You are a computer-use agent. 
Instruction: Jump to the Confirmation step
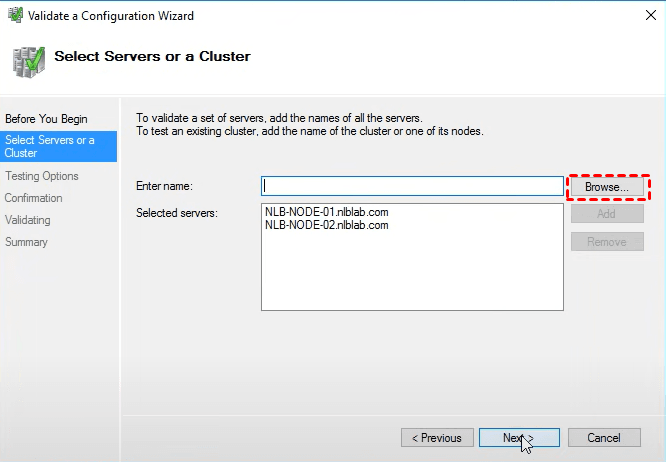(x=34, y=198)
